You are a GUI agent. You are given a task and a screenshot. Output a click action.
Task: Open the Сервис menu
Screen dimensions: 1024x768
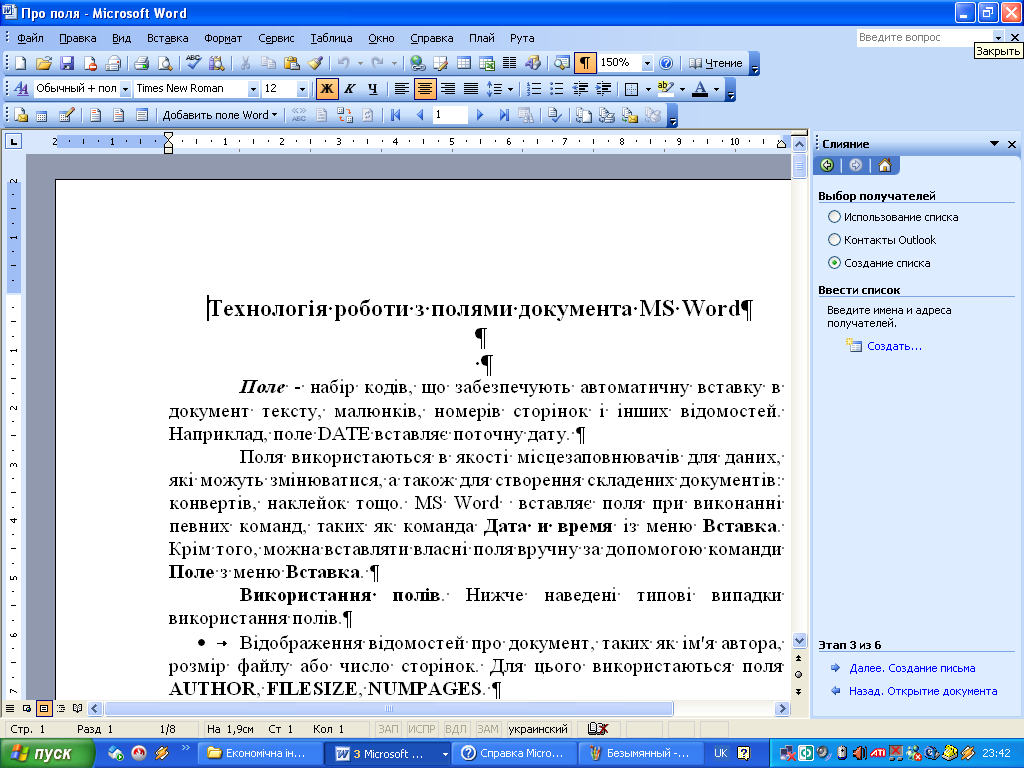point(276,38)
